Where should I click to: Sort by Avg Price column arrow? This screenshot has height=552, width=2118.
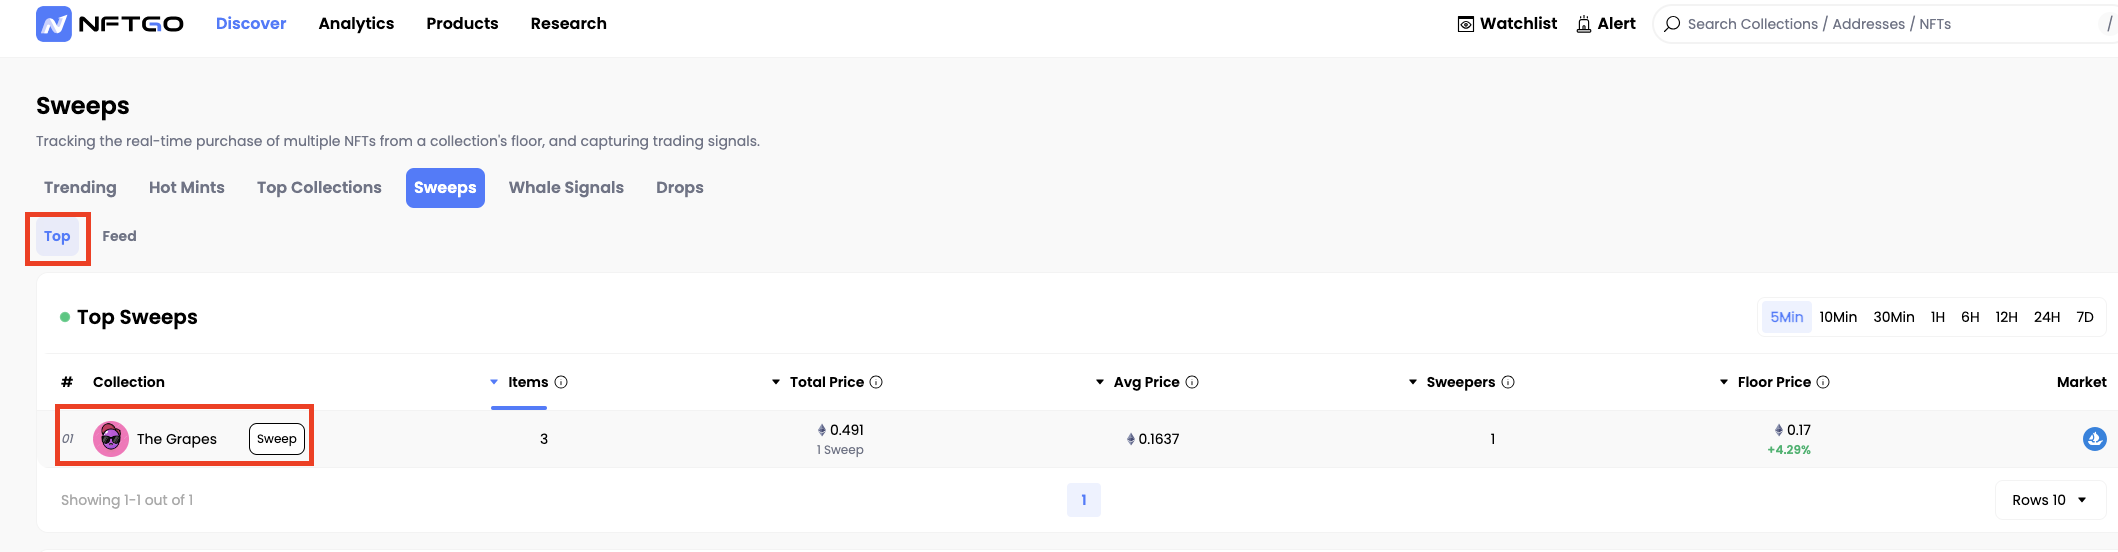[x=1100, y=382]
